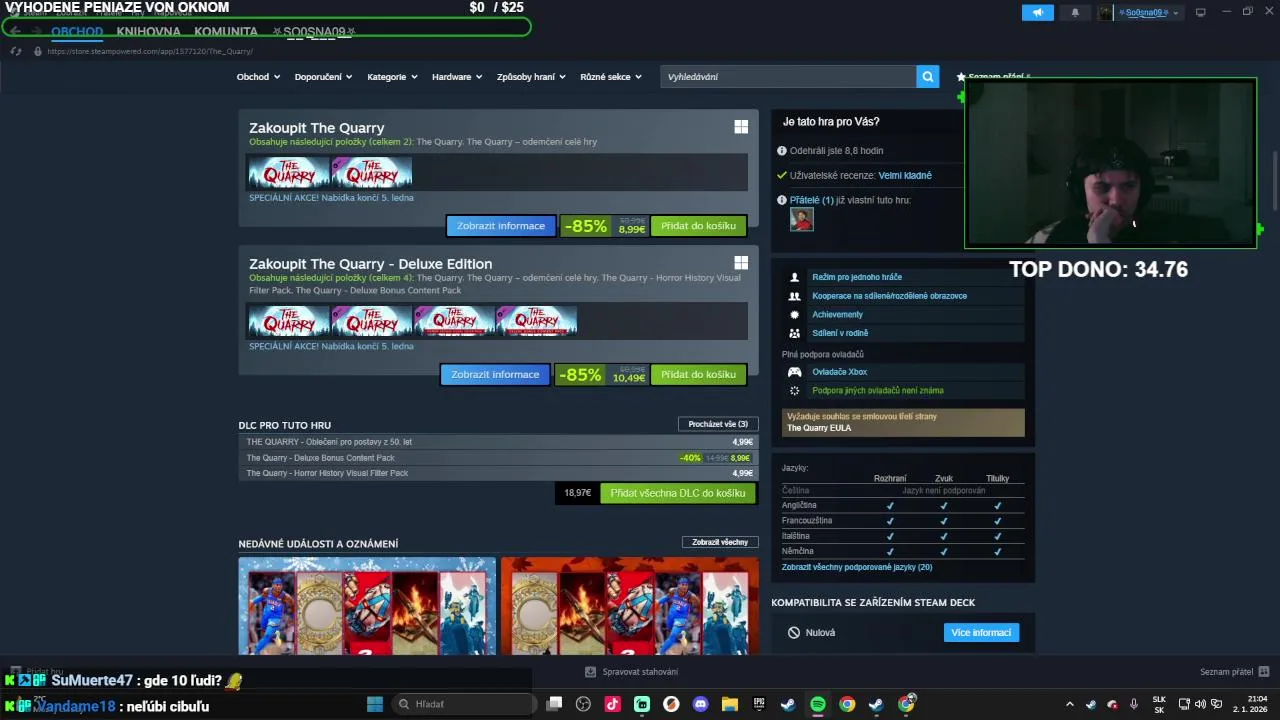This screenshot has height=720, width=1280.
Task: Switch to the KNIHOVNA tab
Action: [148, 32]
